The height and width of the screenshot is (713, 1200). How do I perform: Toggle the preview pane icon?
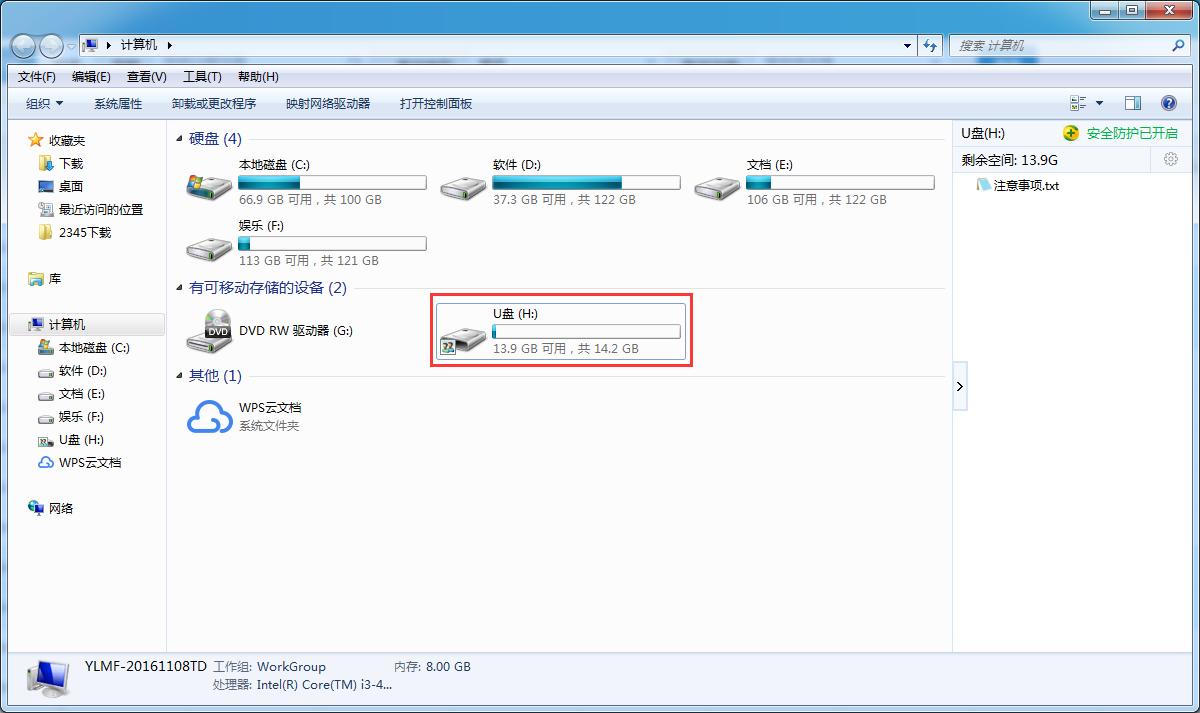click(1133, 103)
